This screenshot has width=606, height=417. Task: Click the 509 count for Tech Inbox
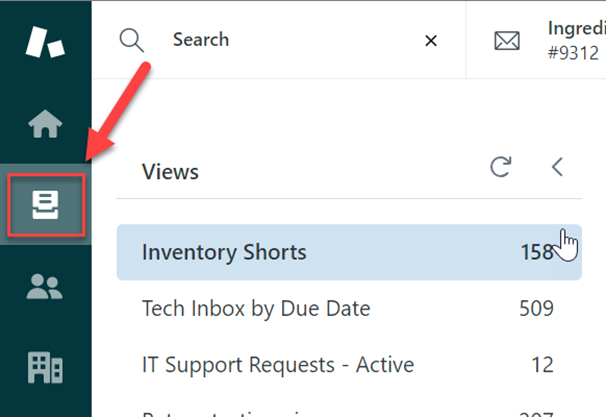pos(536,308)
